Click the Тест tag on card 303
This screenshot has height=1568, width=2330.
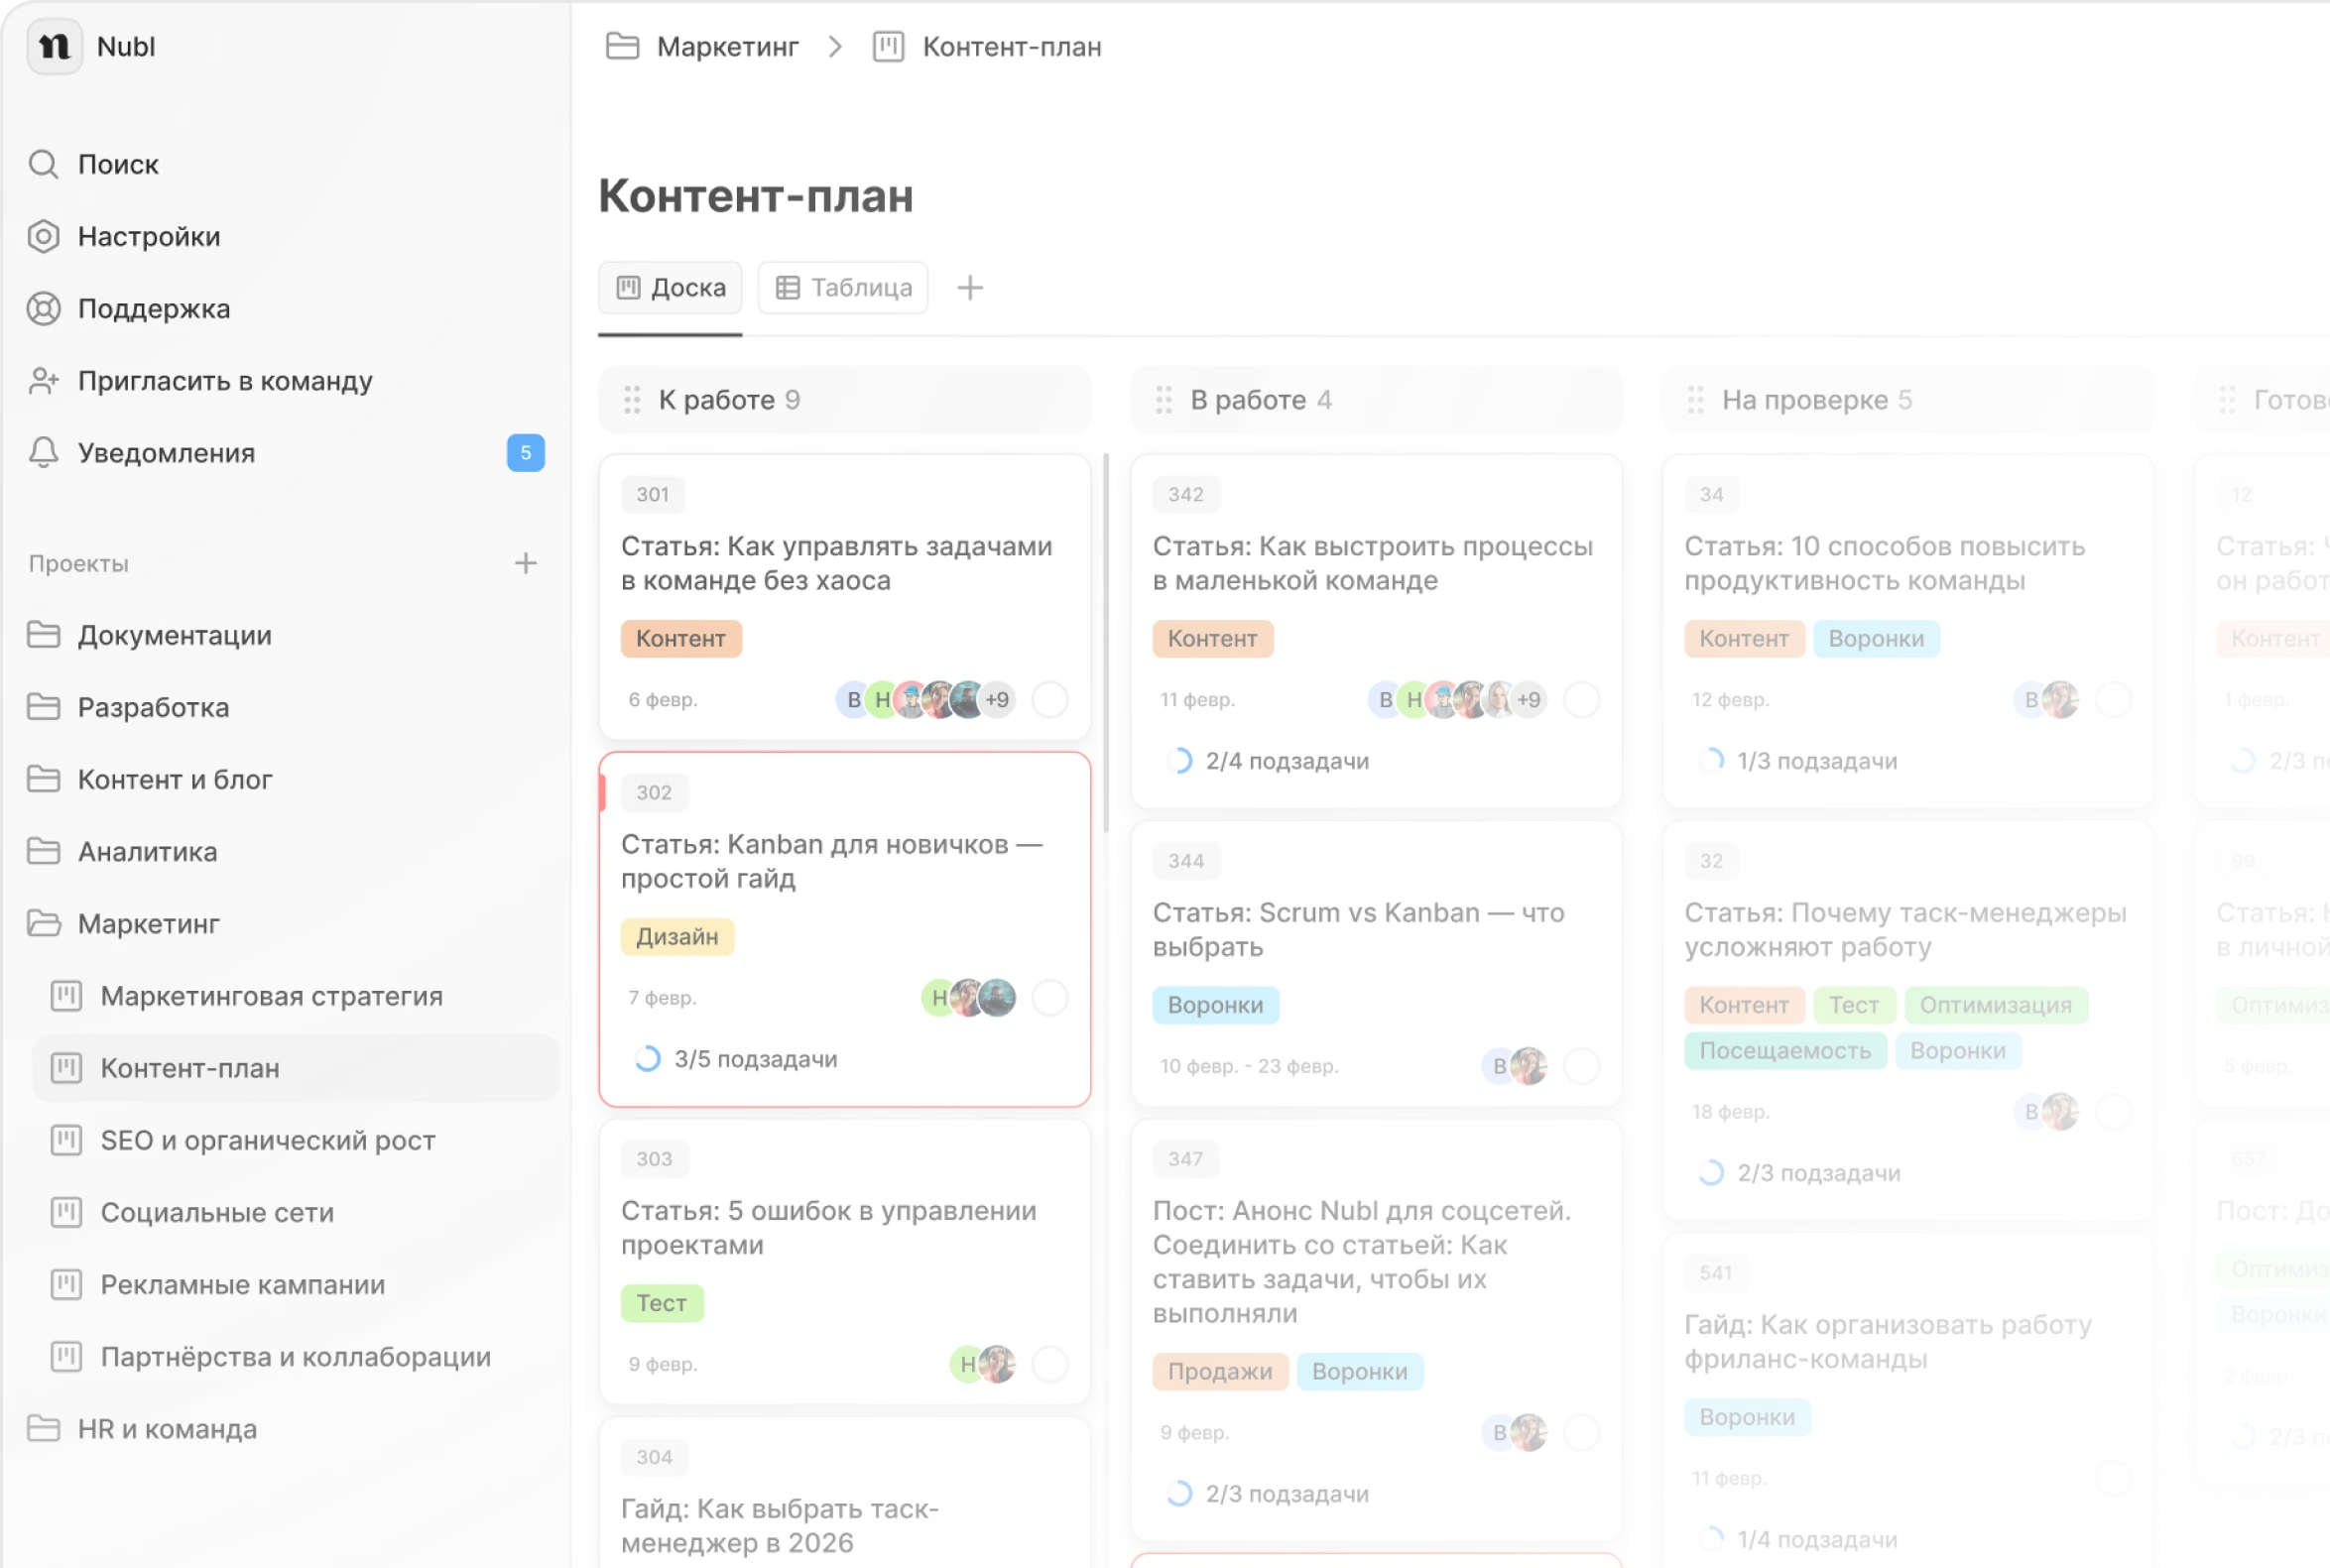(662, 1302)
